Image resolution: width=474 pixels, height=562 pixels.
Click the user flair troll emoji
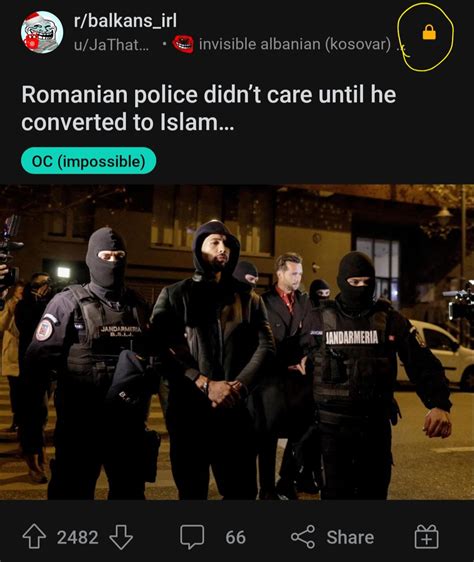pos(183,44)
